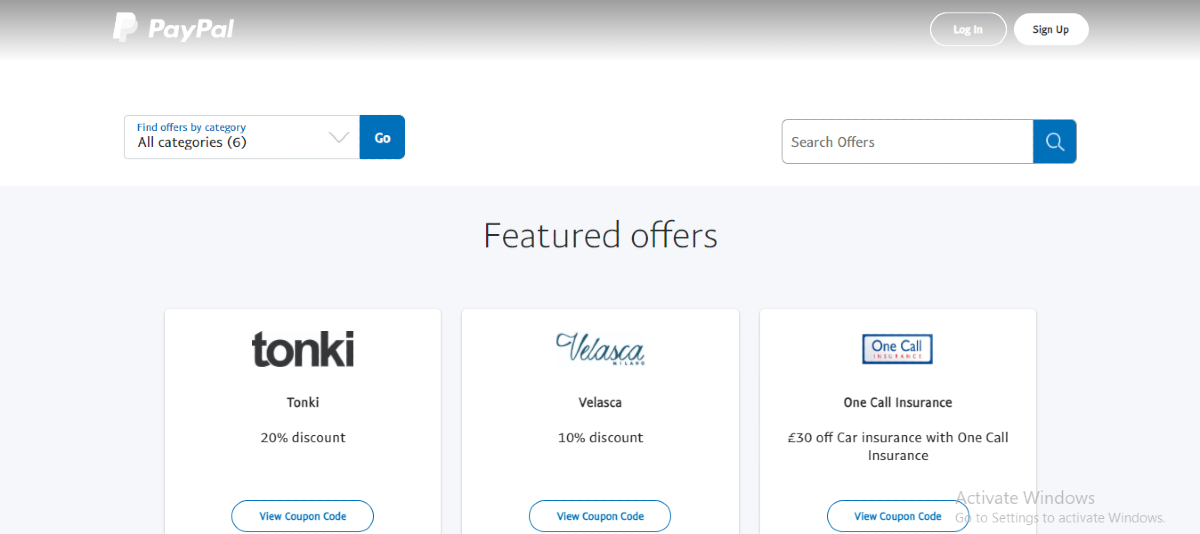Select the One Call Insurance title

(x=897, y=403)
